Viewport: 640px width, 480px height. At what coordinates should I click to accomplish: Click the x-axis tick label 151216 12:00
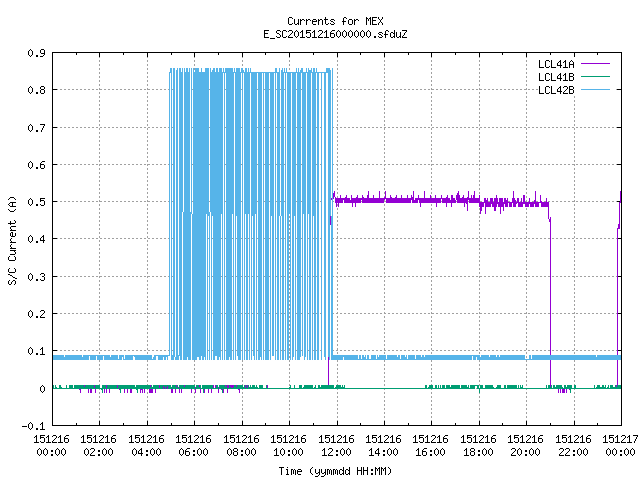click(x=336, y=446)
